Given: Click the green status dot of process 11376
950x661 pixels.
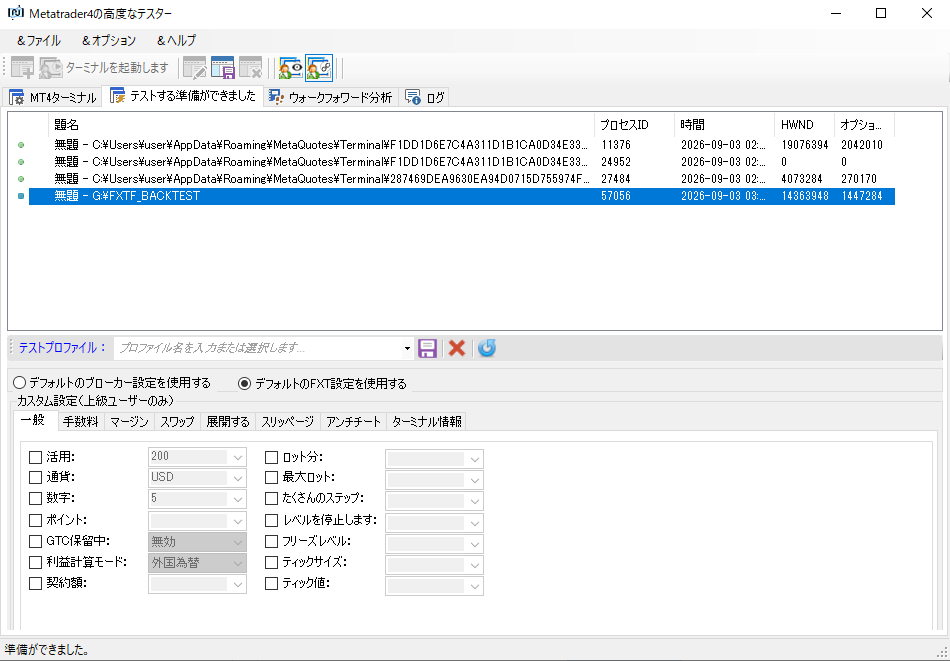Looking at the screenshot, I should (x=21, y=145).
